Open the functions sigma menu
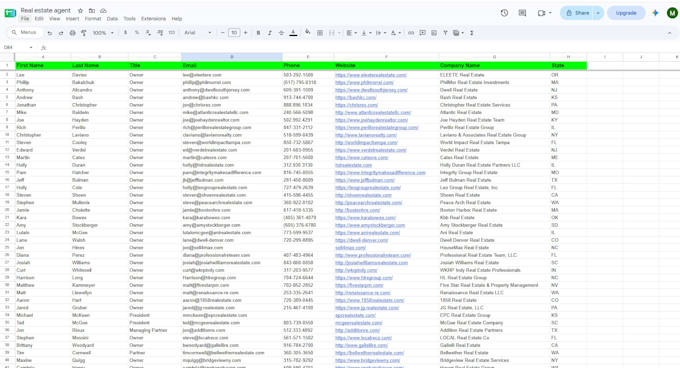This screenshot has height=368, width=680. [471, 33]
